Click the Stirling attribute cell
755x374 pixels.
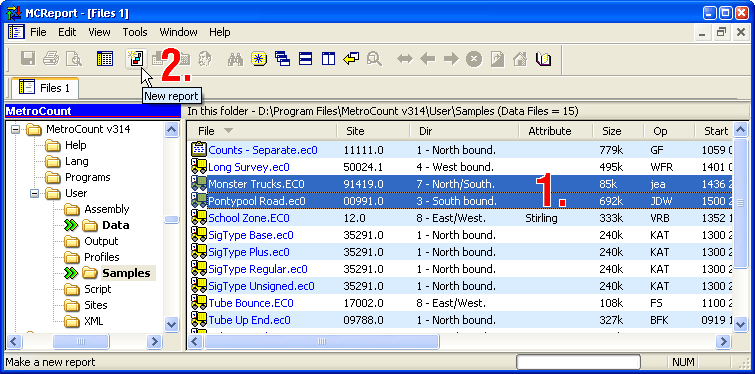pyautogui.click(x=542, y=218)
